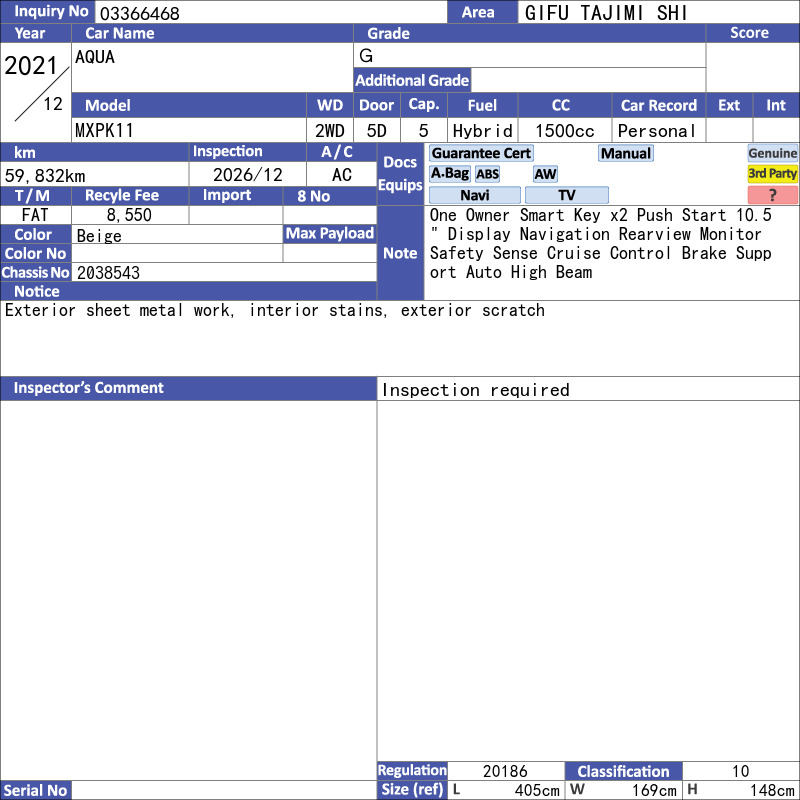Image resolution: width=800 pixels, height=800 pixels.
Task: Click the Chassis No value 2038543
Action: 108,272
